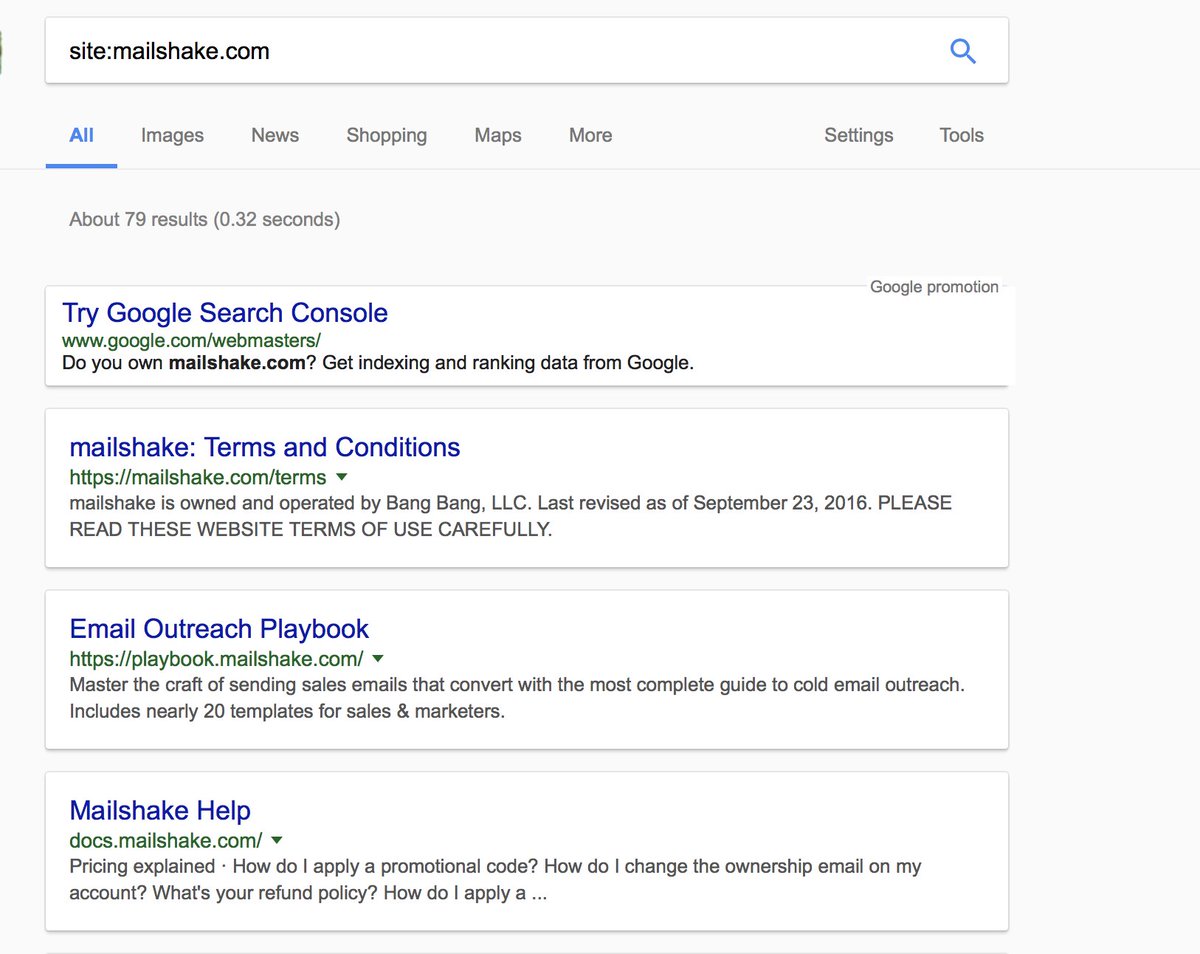Image resolution: width=1200 pixels, height=954 pixels.
Task: Click the 'Google promotion' label
Action: coord(934,287)
